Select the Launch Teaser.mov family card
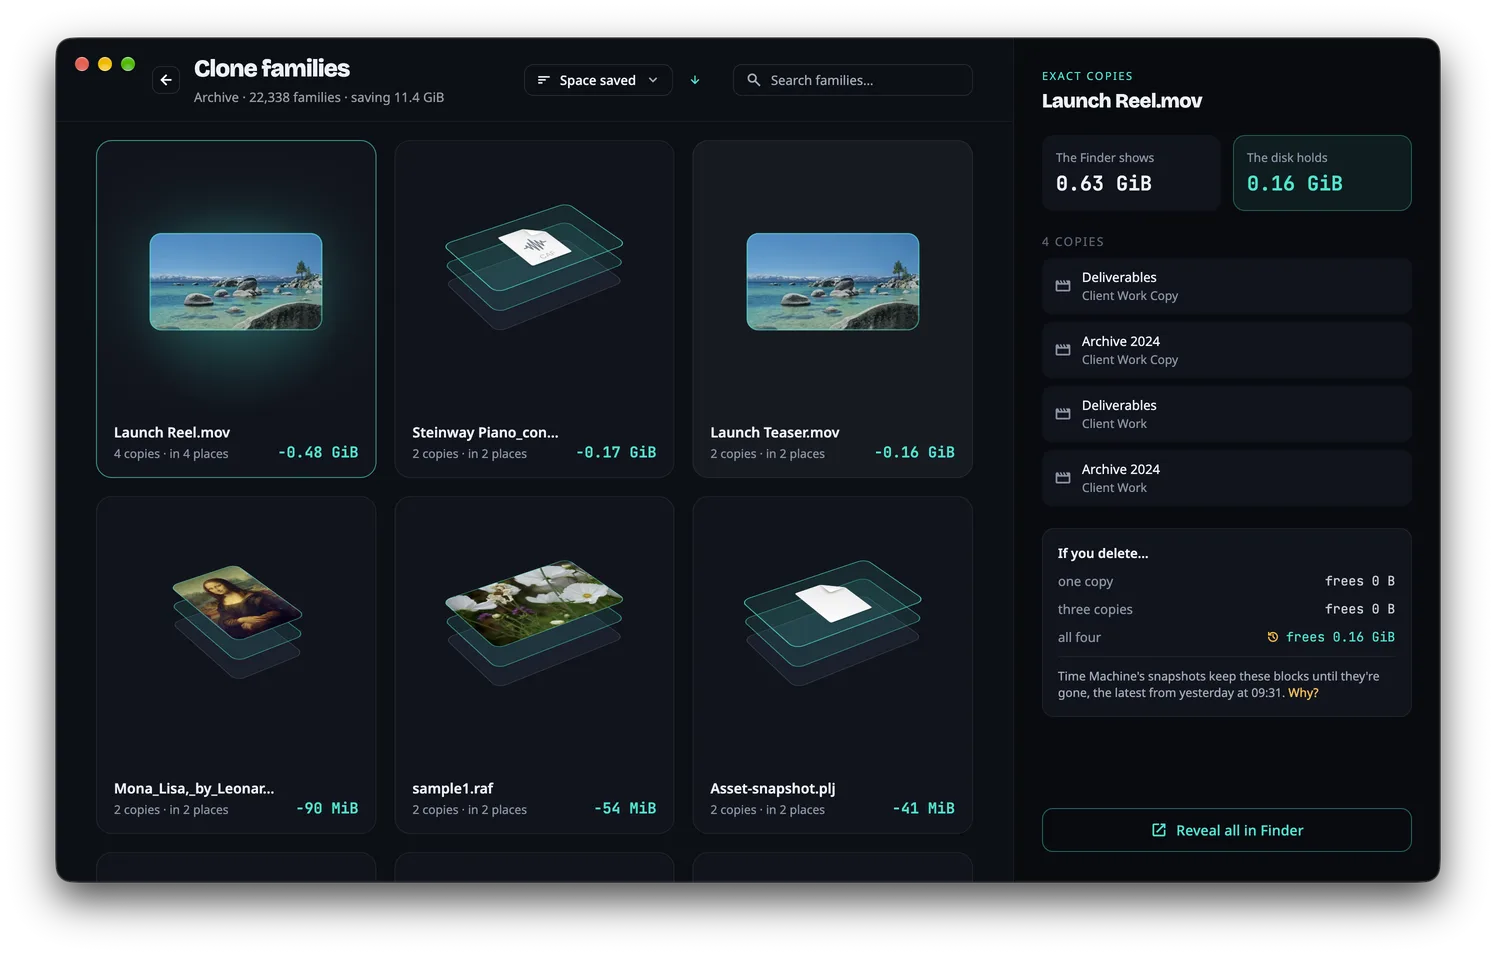The width and height of the screenshot is (1496, 956). (833, 309)
